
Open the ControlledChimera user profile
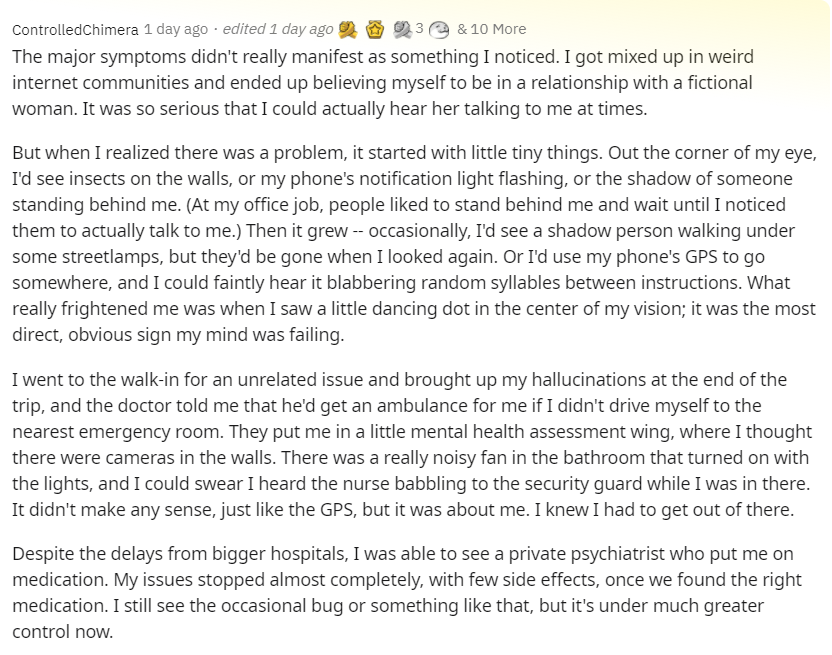click(75, 30)
